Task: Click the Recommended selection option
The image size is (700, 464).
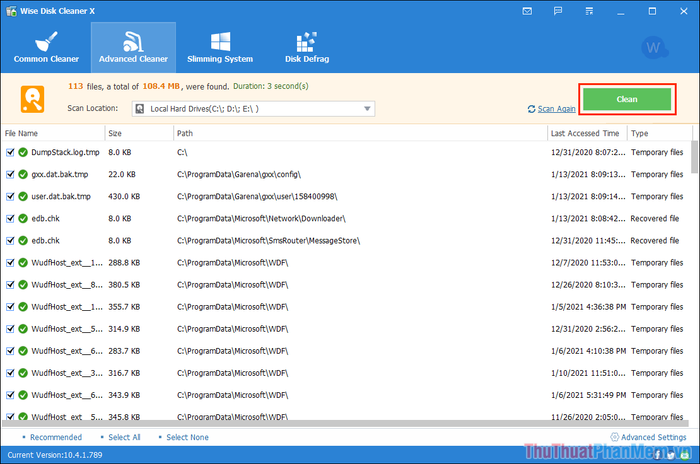Action: 55,437
